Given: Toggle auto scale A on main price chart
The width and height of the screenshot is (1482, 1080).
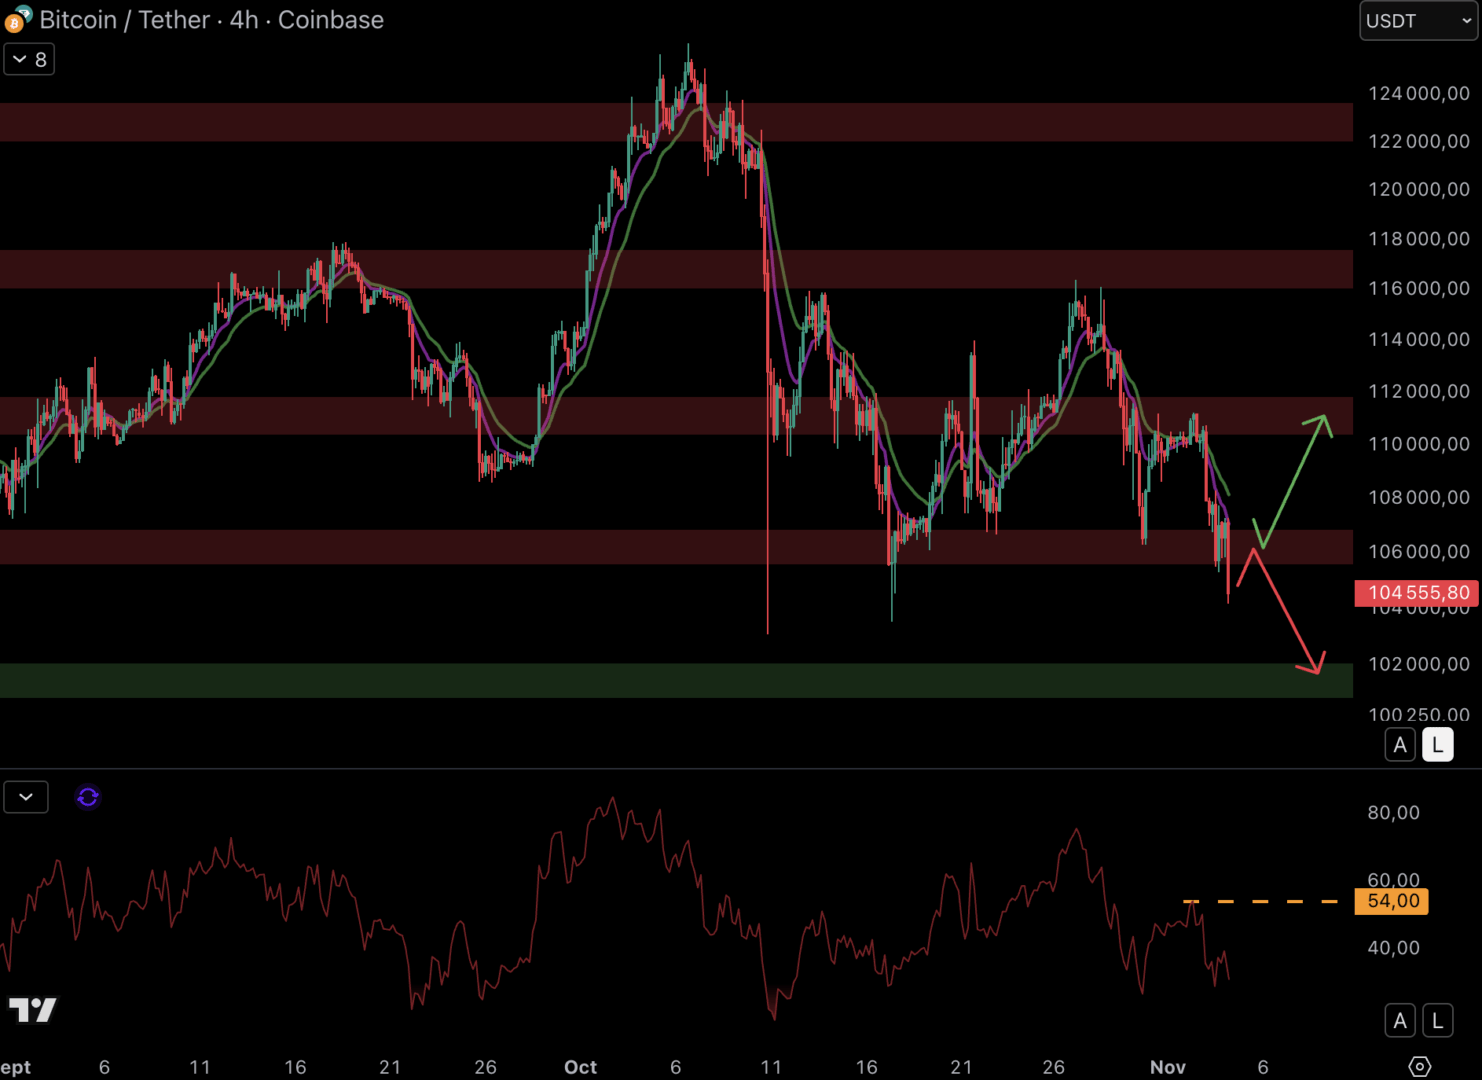Looking at the screenshot, I should pos(1400,745).
